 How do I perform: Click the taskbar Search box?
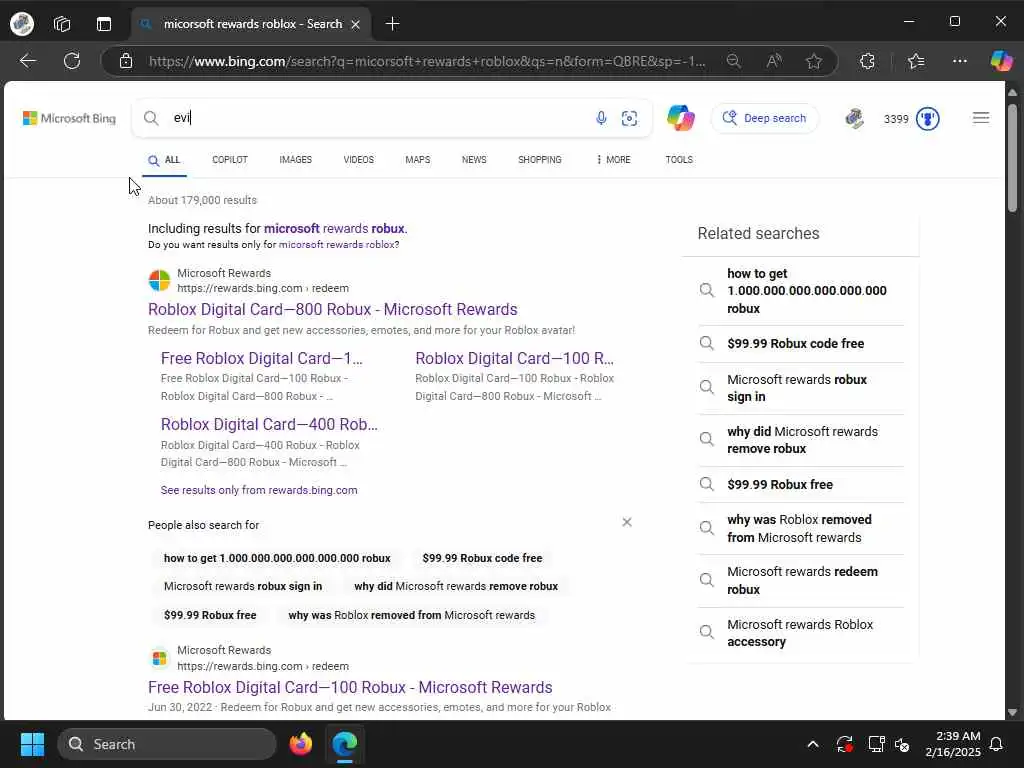tap(167, 744)
